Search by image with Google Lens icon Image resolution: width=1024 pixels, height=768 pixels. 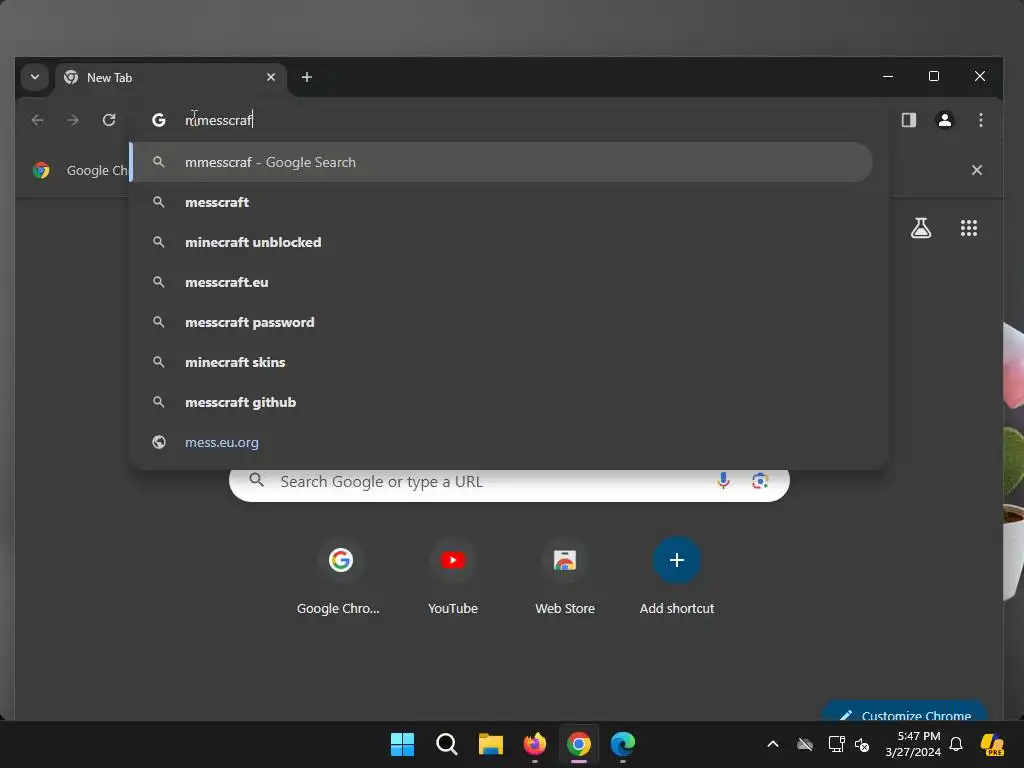pyautogui.click(x=760, y=481)
